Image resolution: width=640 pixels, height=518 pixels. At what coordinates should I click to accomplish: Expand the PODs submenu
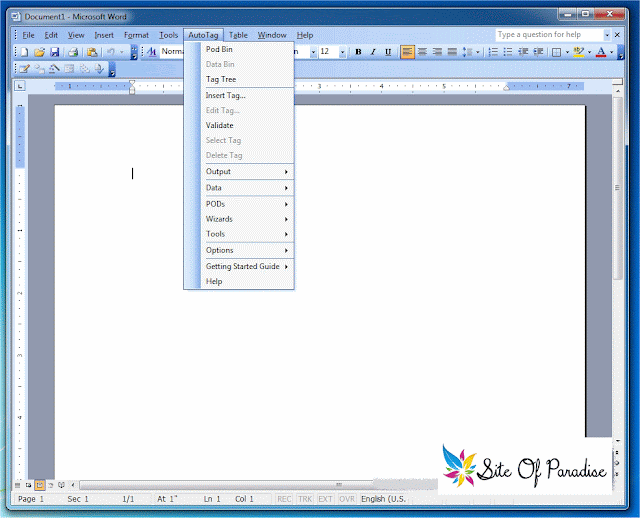247,204
